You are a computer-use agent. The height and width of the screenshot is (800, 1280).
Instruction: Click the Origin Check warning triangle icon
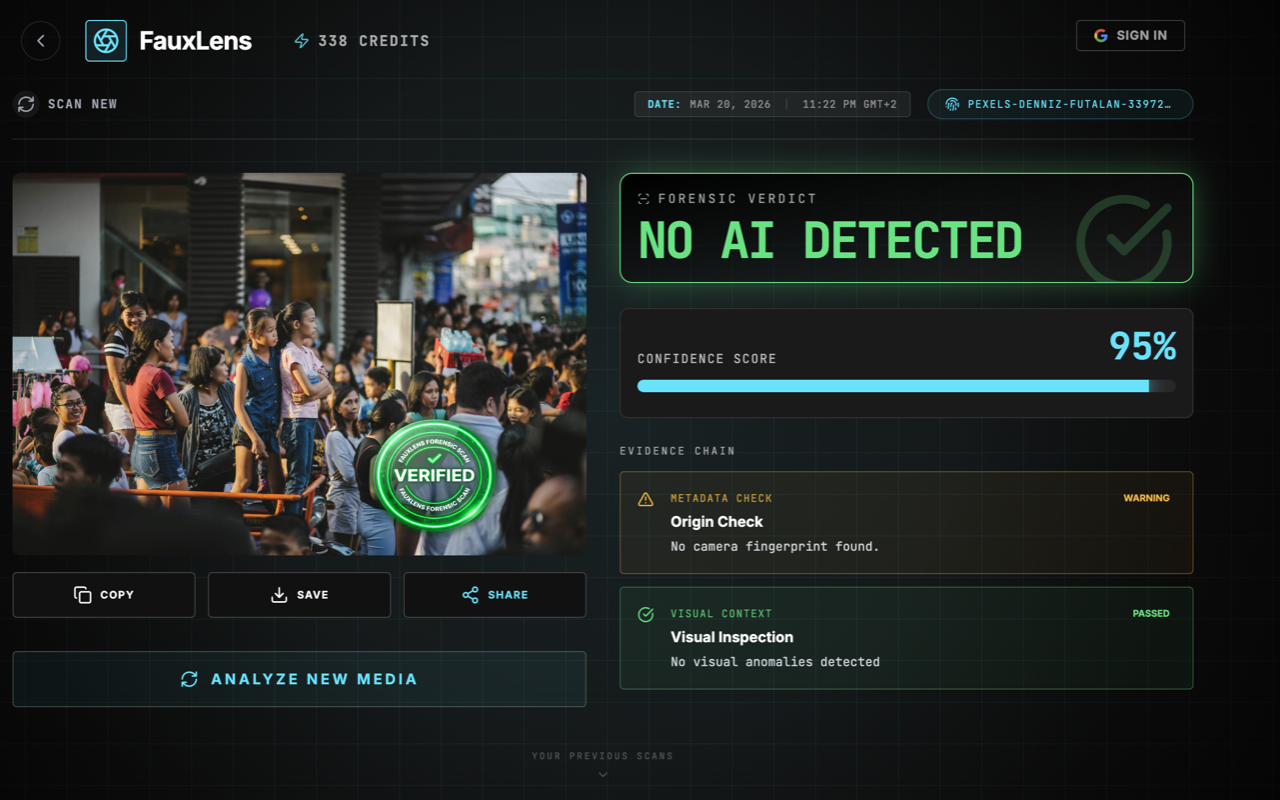(646, 499)
